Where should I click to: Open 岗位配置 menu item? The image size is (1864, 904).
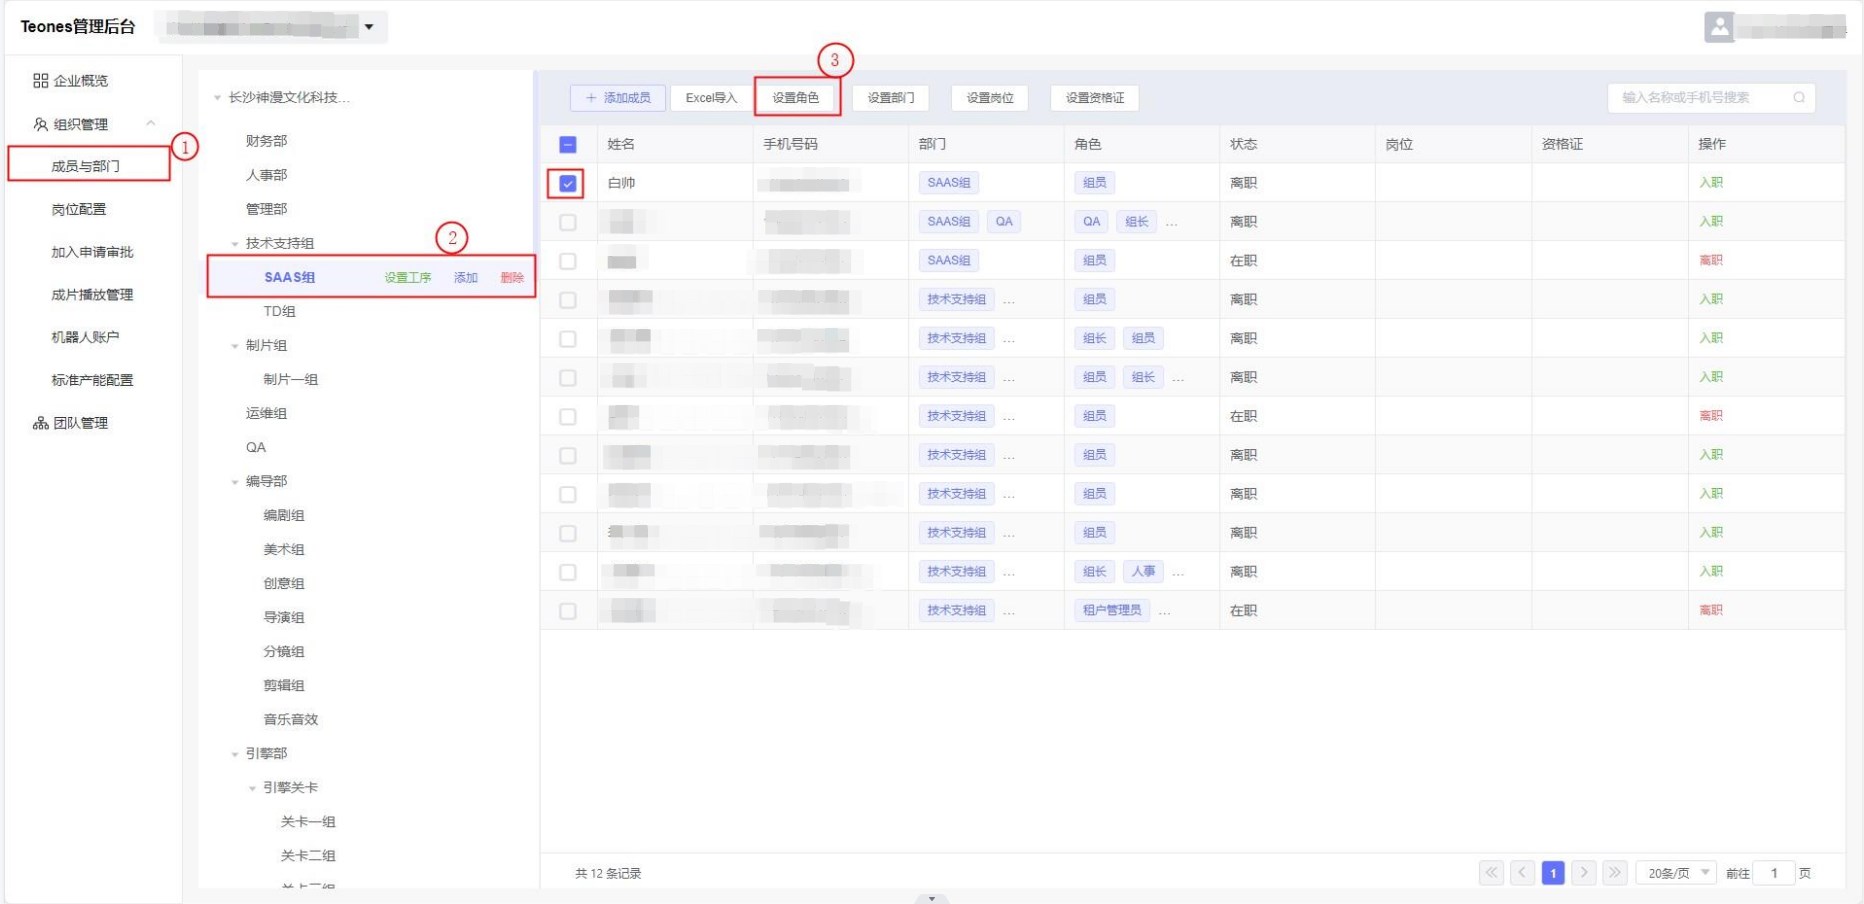pyautogui.click(x=79, y=209)
